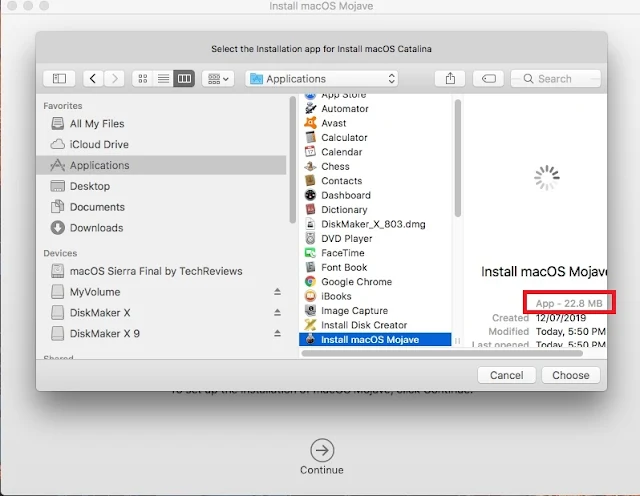The width and height of the screenshot is (640, 496).
Task: Click the Downloads arrow icon
Action: 58,227
